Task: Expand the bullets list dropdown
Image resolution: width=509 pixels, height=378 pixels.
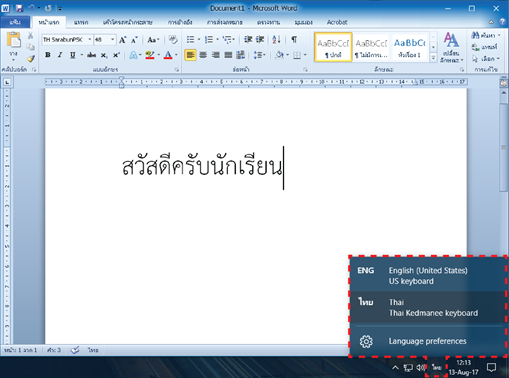Action: [x=199, y=40]
